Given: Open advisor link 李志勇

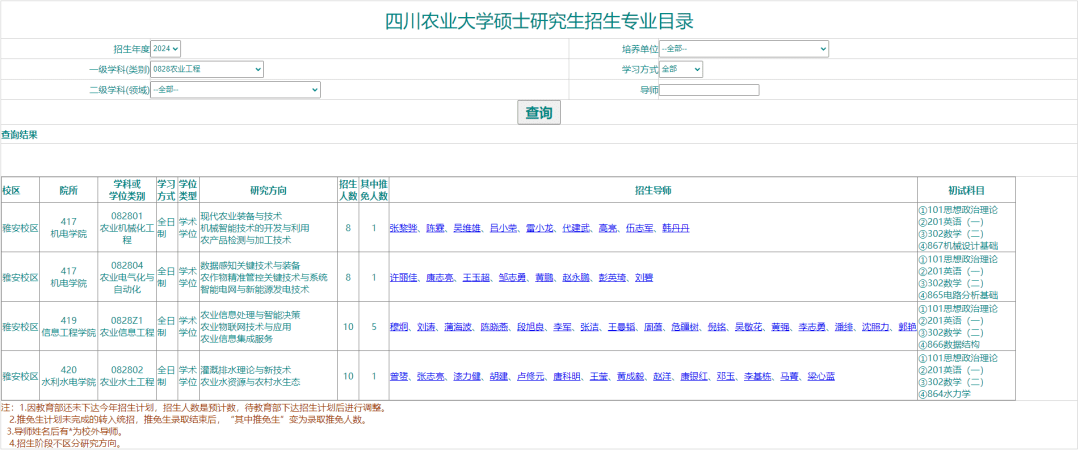Looking at the screenshot, I should click(x=812, y=327).
